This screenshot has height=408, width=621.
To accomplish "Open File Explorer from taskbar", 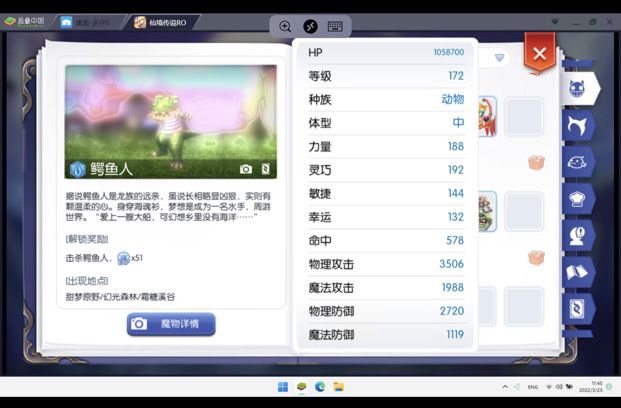I will click(x=339, y=387).
